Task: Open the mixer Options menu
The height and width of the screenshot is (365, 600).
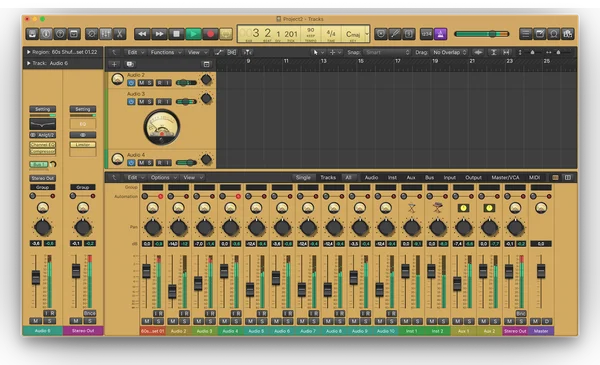Action: click(163, 178)
